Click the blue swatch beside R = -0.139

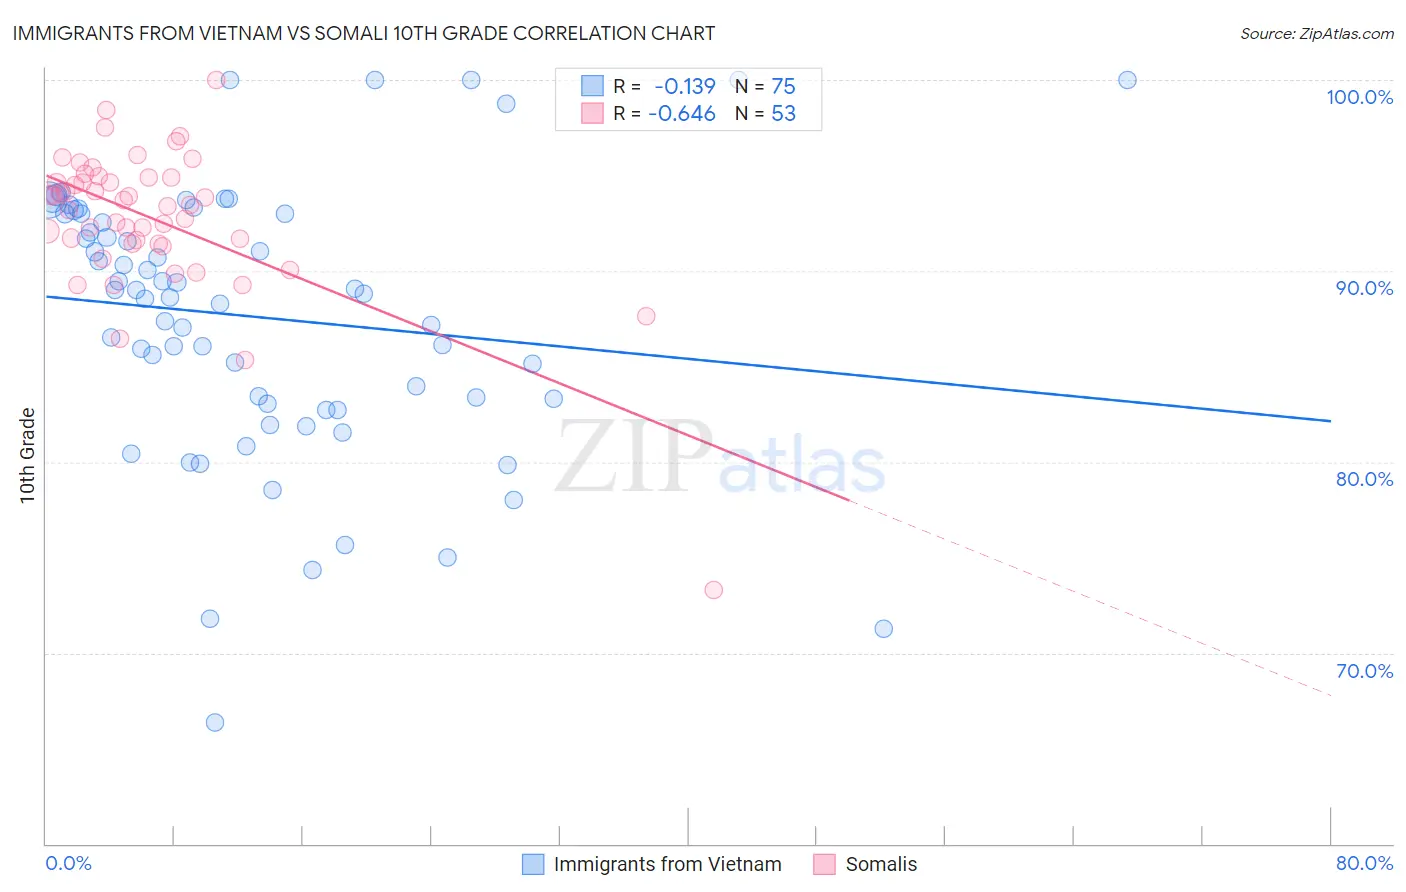(593, 86)
